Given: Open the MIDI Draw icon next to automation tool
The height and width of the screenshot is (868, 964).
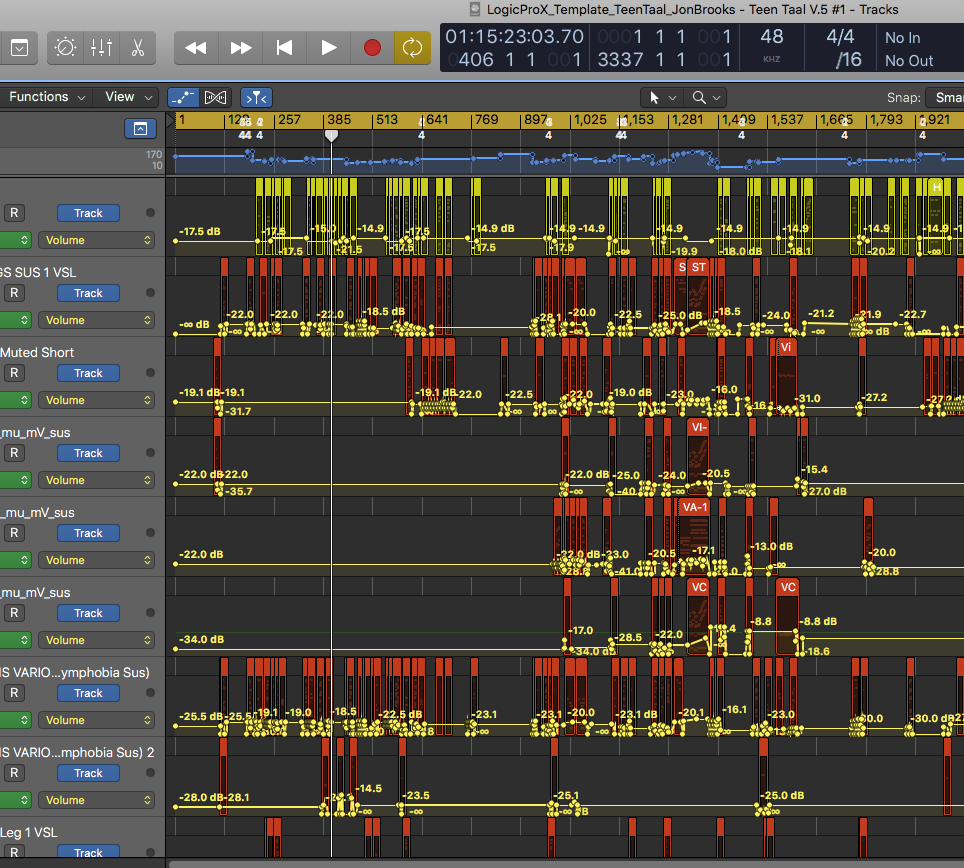Looking at the screenshot, I should pos(215,97).
